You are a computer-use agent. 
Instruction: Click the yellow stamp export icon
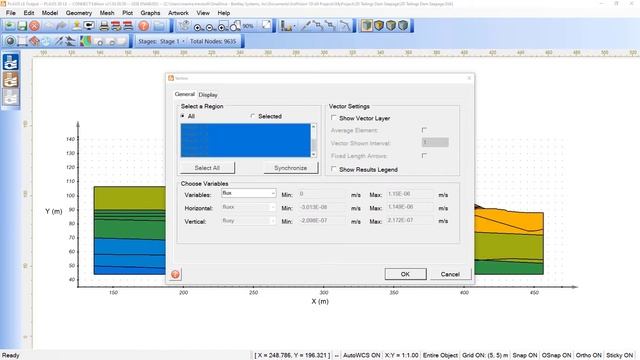(76, 26)
